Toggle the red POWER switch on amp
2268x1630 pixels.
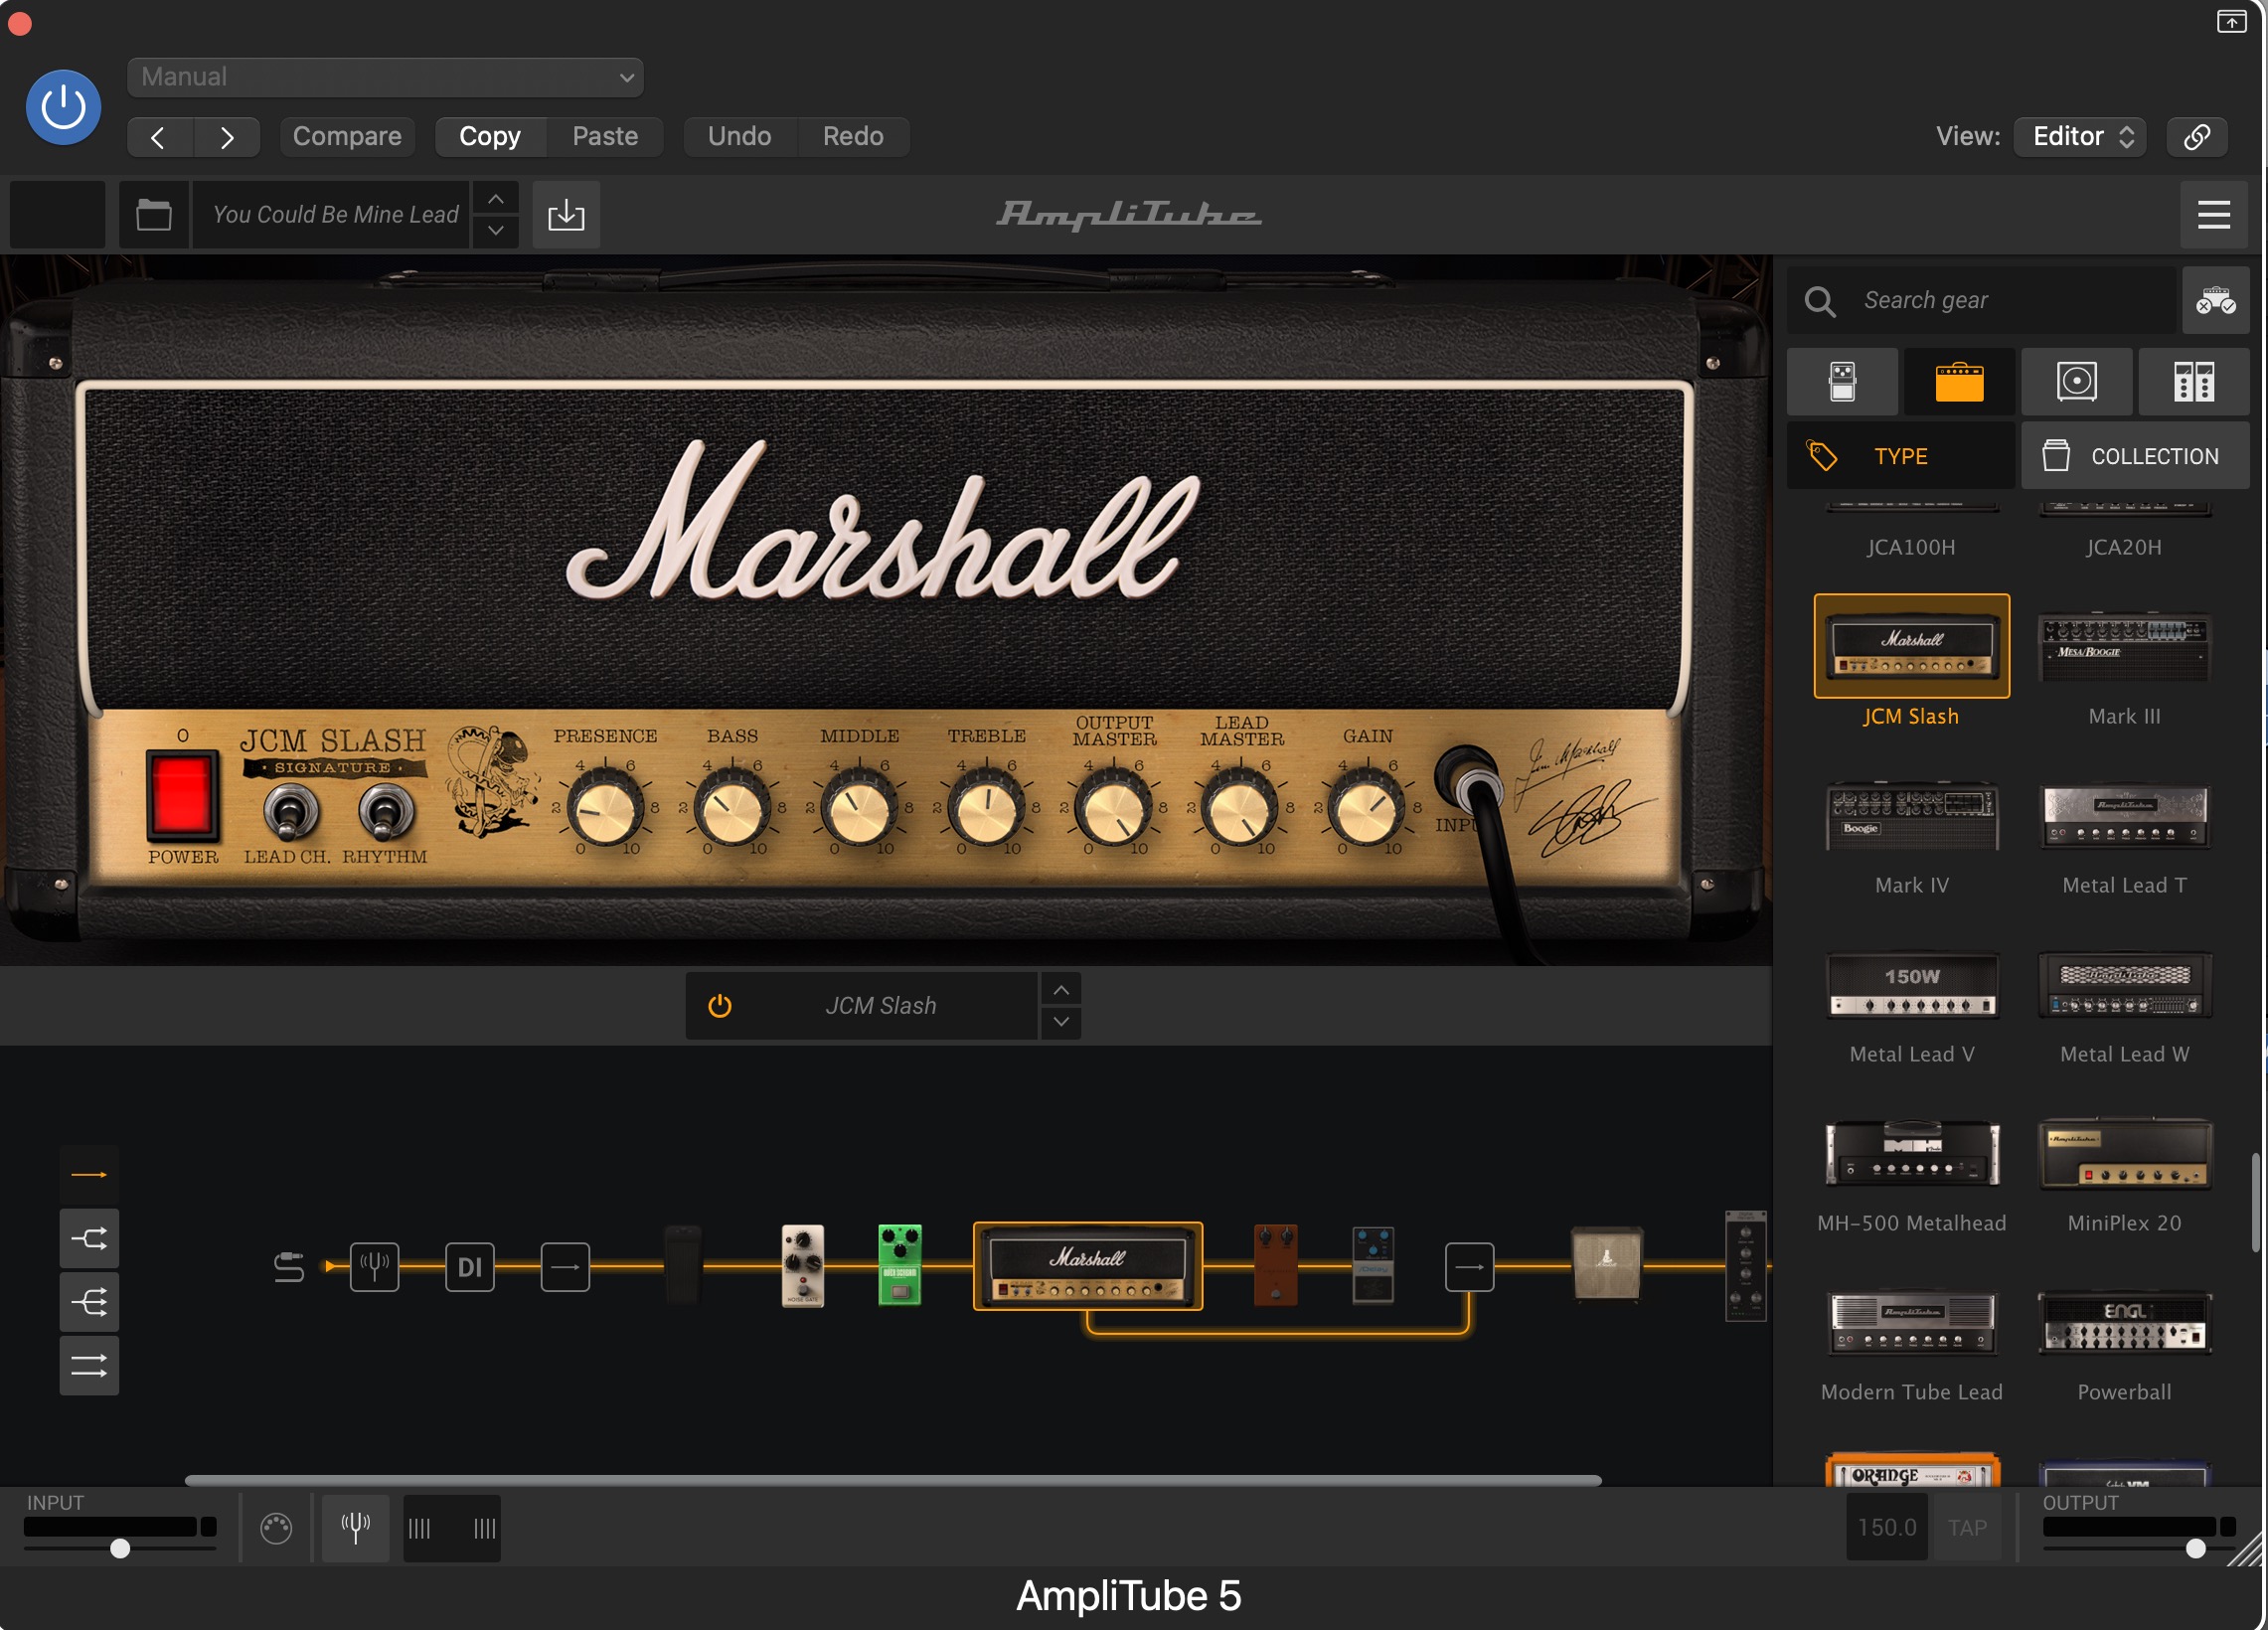182,795
